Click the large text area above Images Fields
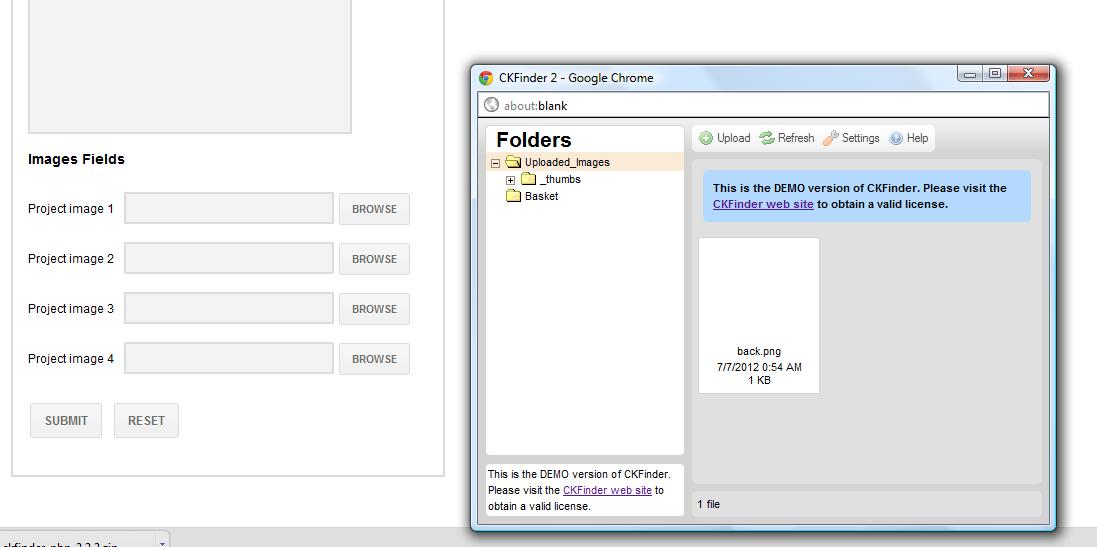Screen dimensions: 1097x547 (190, 66)
